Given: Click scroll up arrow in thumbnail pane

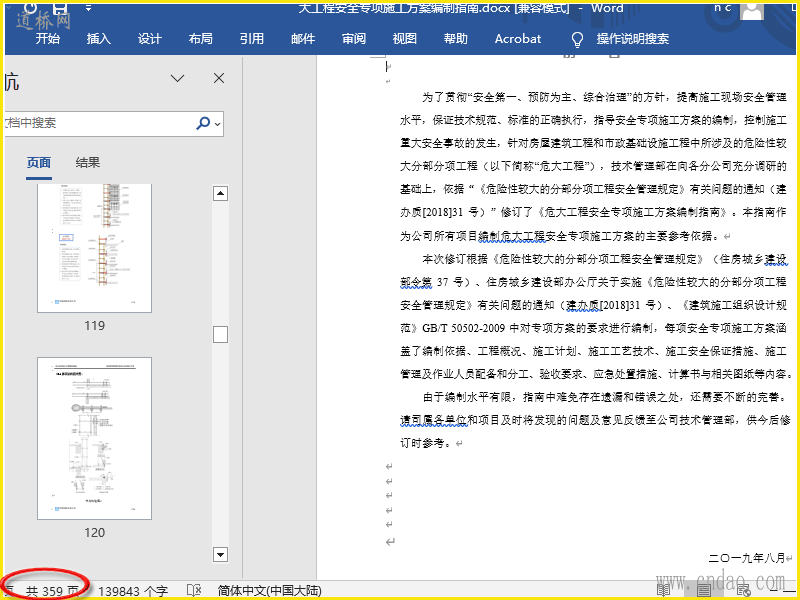Looking at the screenshot, I should tap(221, 193).
